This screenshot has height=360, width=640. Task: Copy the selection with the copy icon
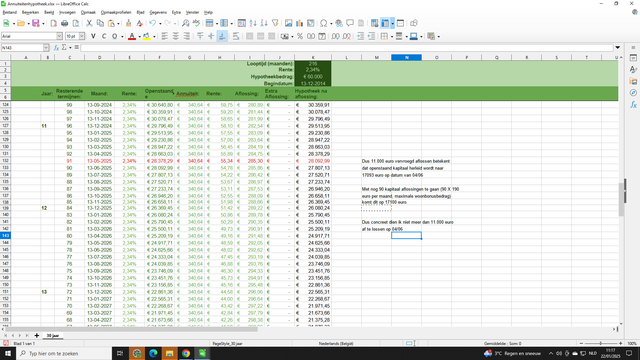point(100,23)
